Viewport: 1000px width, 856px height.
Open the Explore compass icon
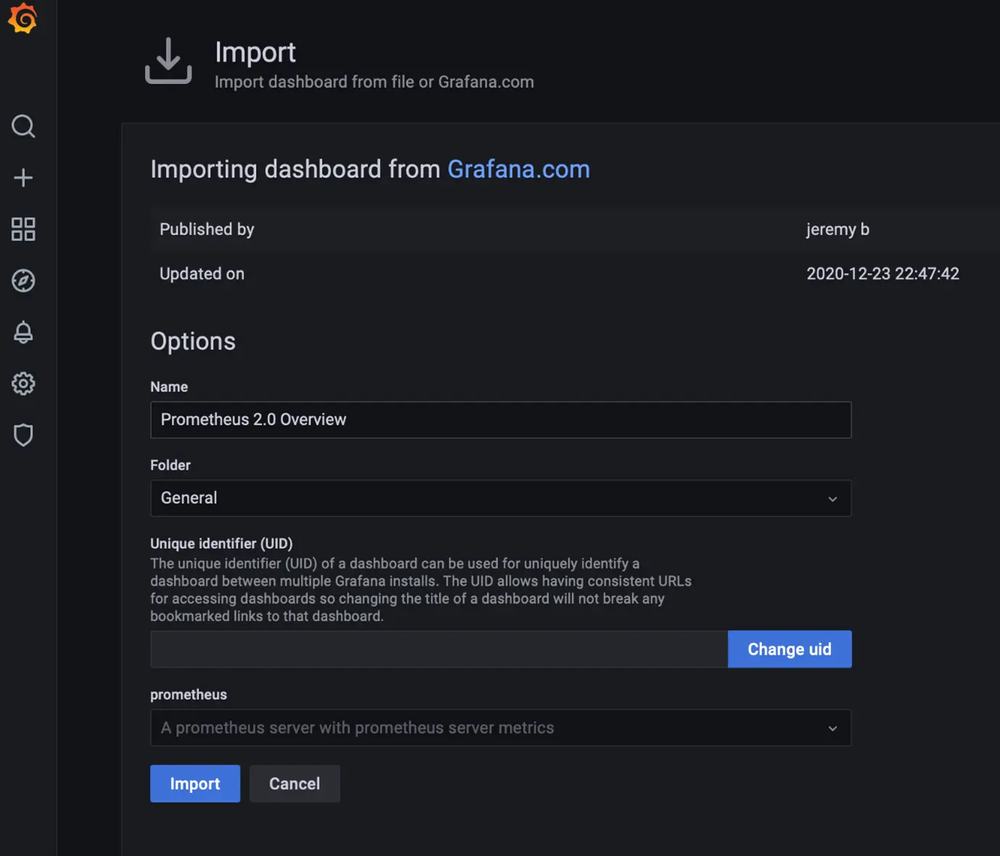(x=24, y=281)
